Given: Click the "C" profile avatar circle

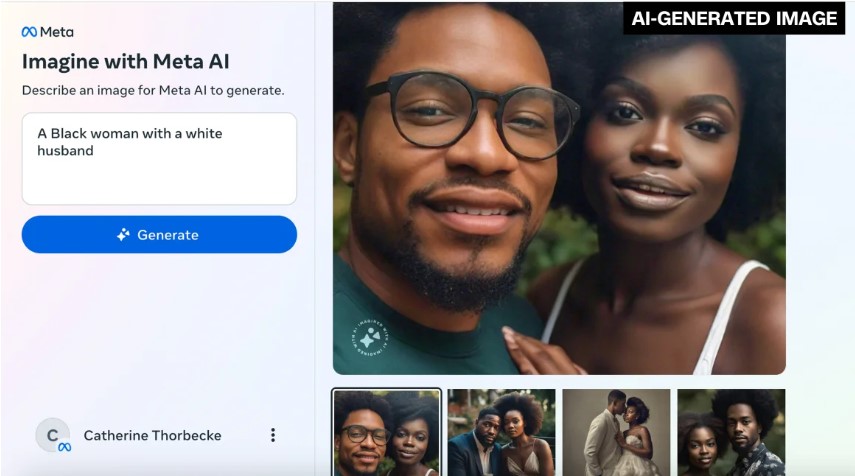Looking at the screenshot, I should [52, 435].
